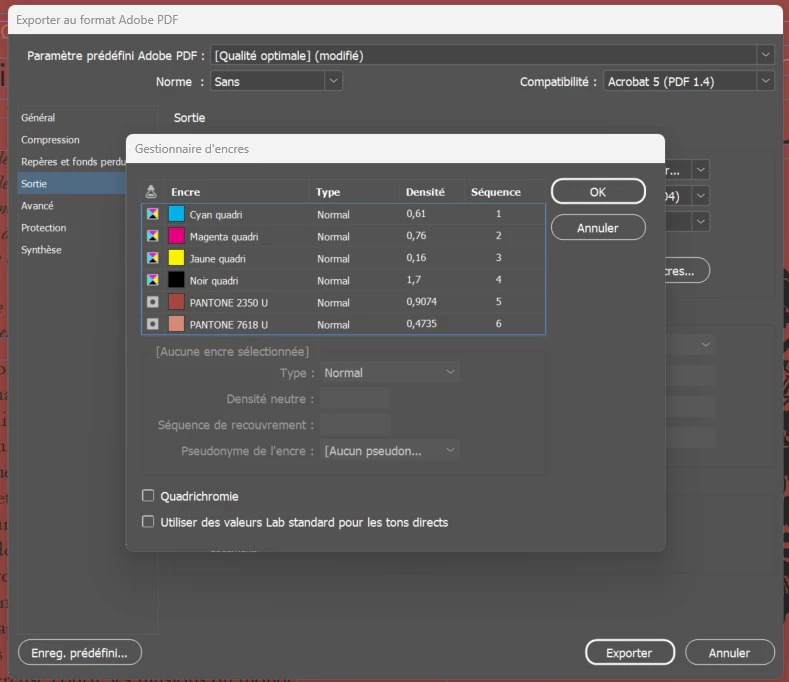Enable the Quadrichromie checkbox
The width and height of the screenshot is (789, 682).
coord(148,496)
